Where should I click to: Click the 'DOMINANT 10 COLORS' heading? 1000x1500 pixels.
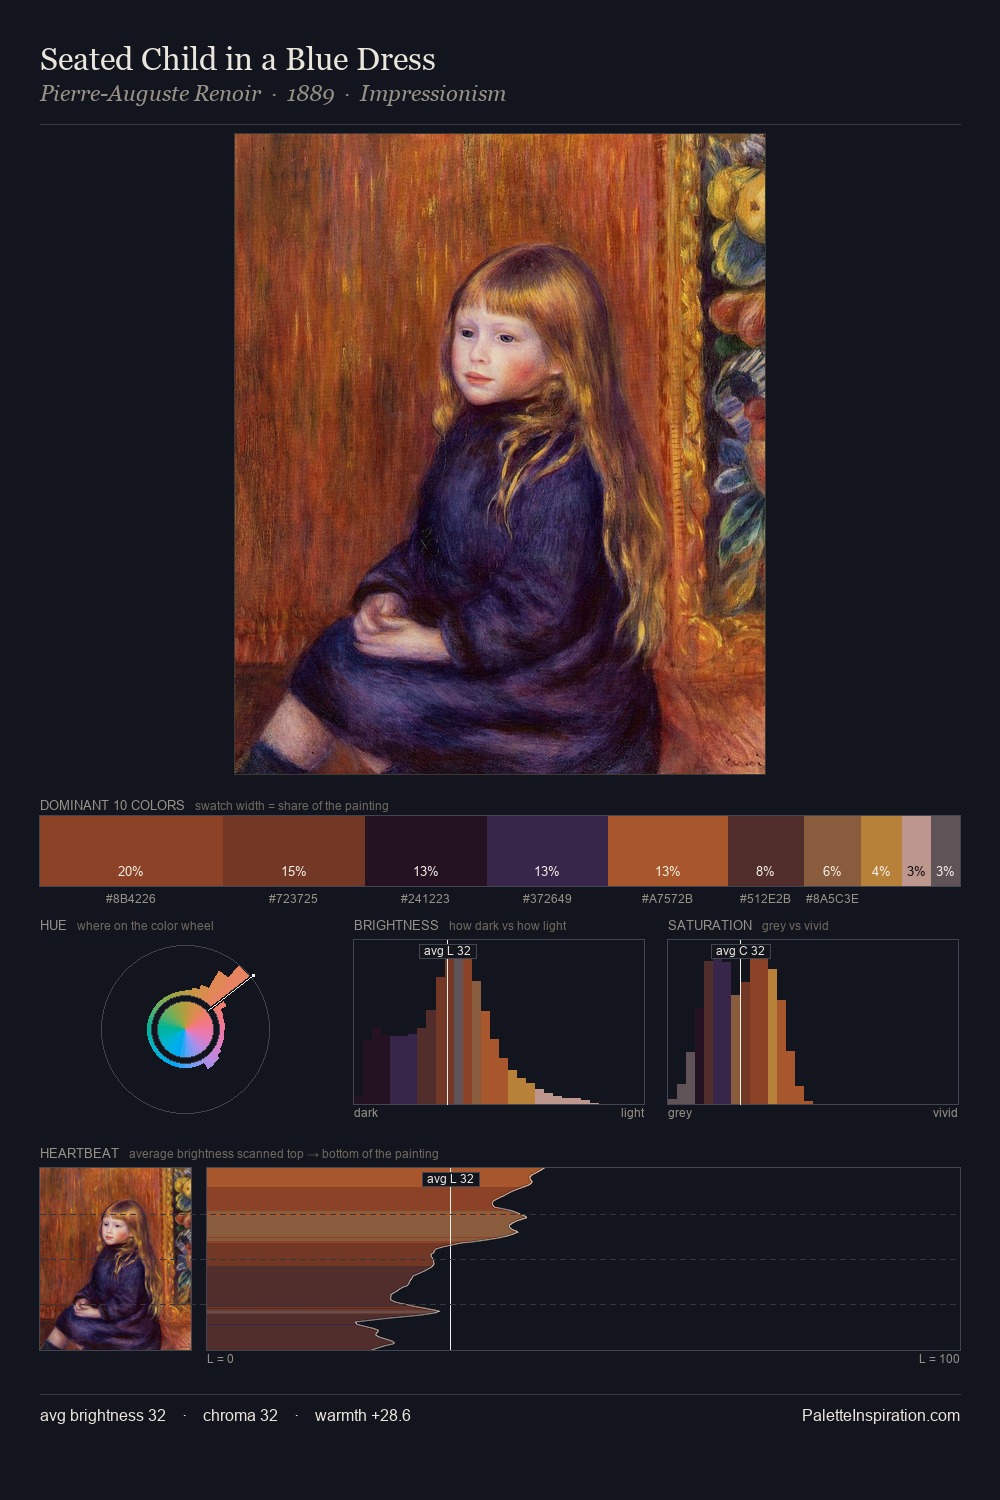112,805
